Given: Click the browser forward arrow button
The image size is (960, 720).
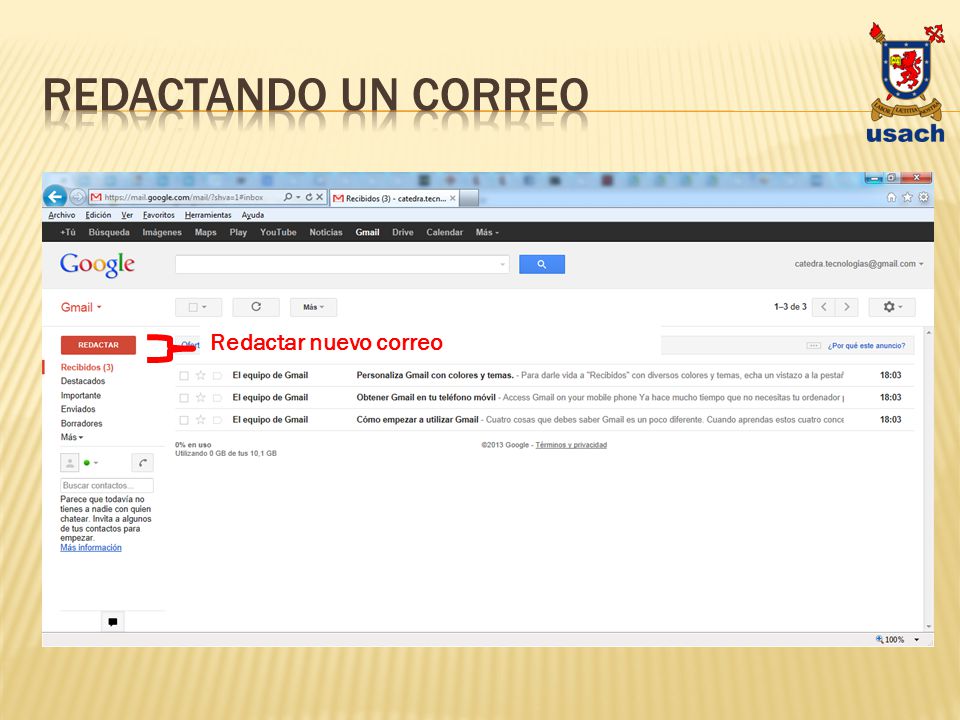Looking at the screenshot, I should click(x=77, y=197).
